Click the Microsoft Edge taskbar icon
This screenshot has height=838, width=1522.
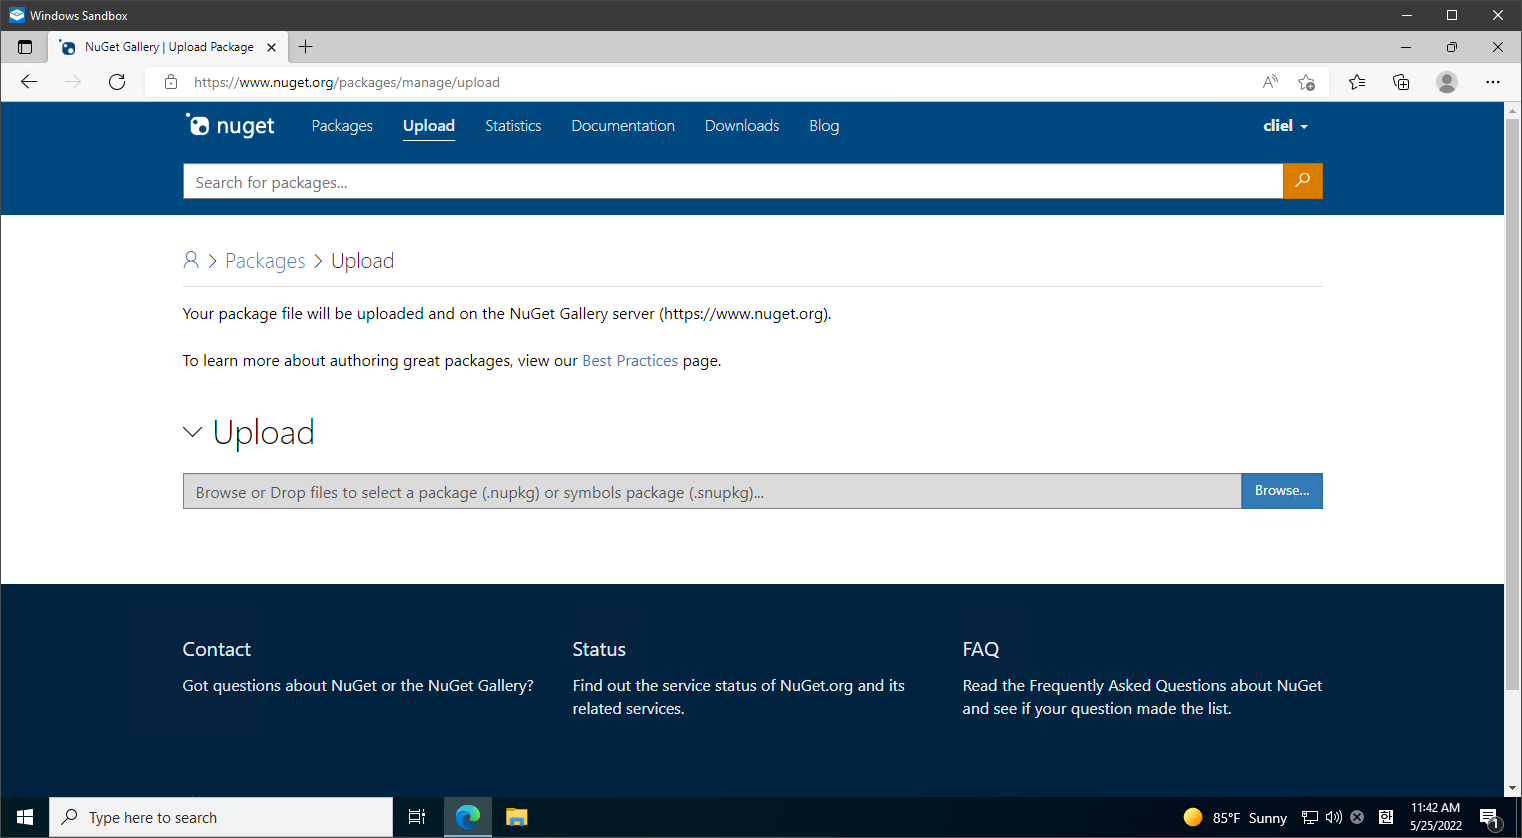click(x=467, y=817)
